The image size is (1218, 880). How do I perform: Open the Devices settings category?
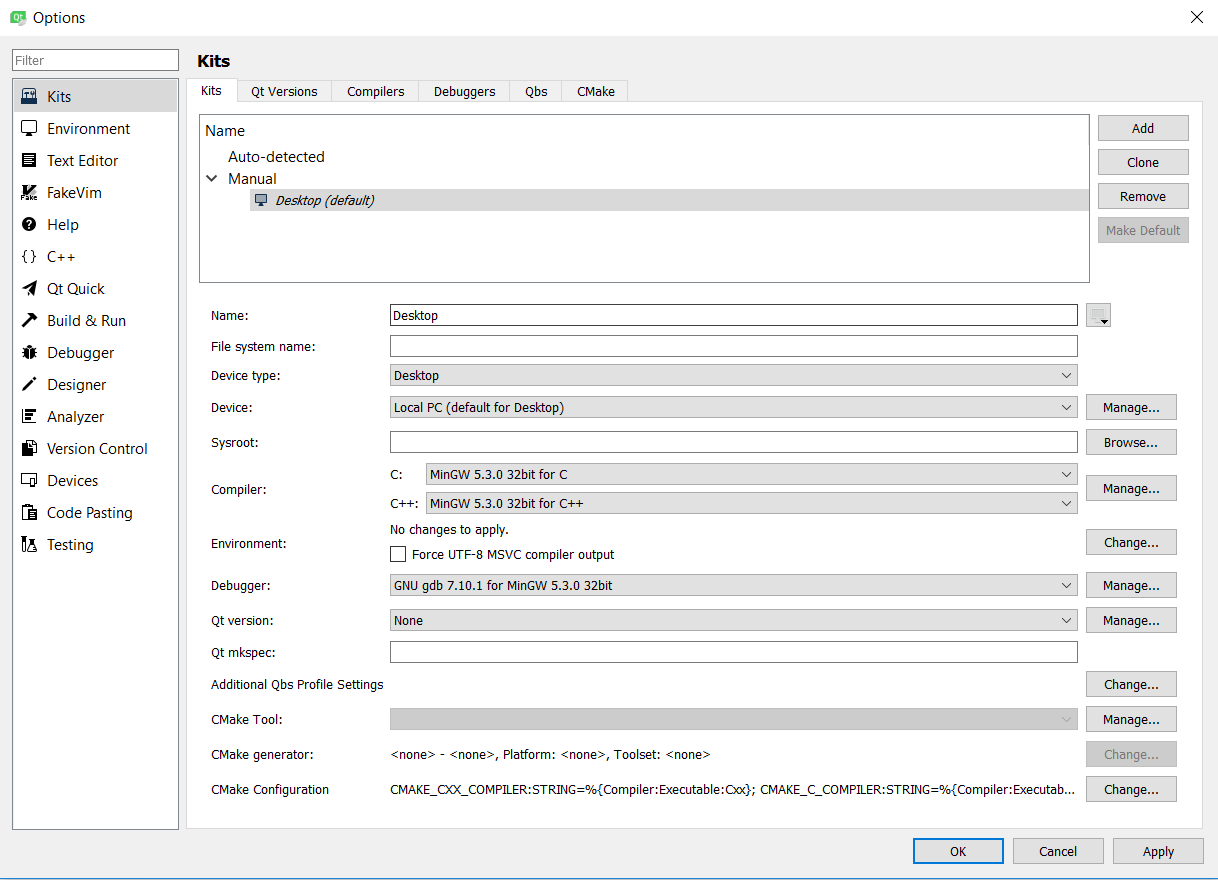95,481
